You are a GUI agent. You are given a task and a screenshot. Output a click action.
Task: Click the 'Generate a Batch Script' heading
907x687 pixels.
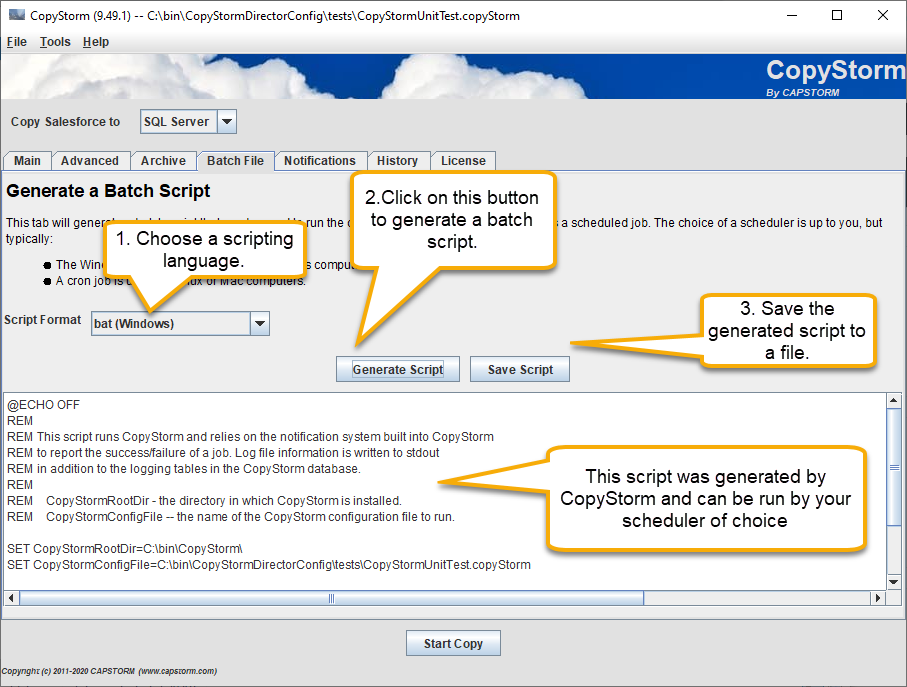[108, 191]
